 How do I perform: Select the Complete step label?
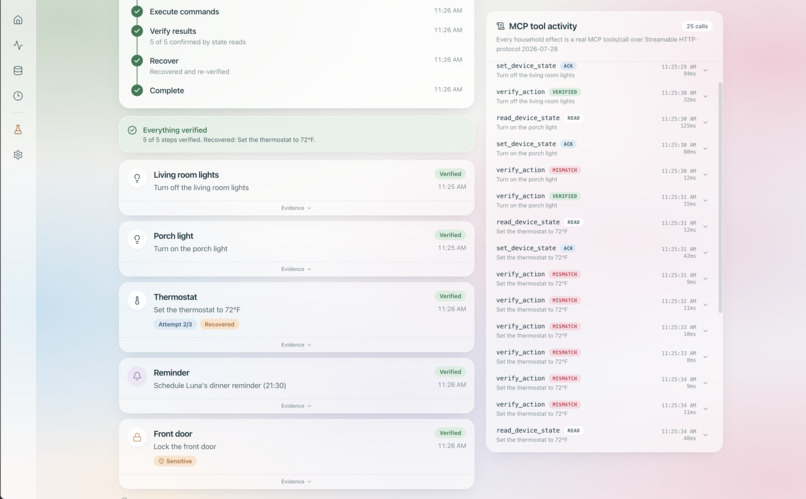tap(167, 90)
